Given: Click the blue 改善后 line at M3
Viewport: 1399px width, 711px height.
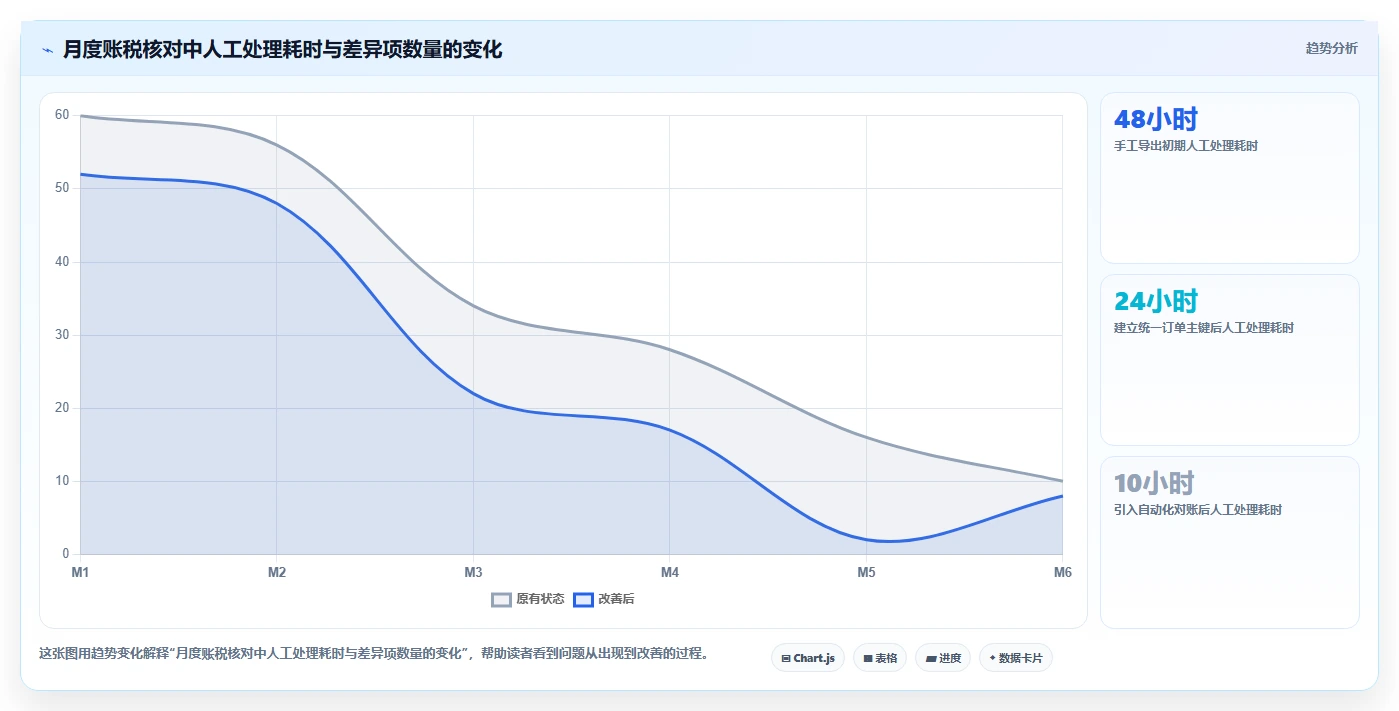Looking at the screenshot, I should pyautogui.click(x=473, y=393).
